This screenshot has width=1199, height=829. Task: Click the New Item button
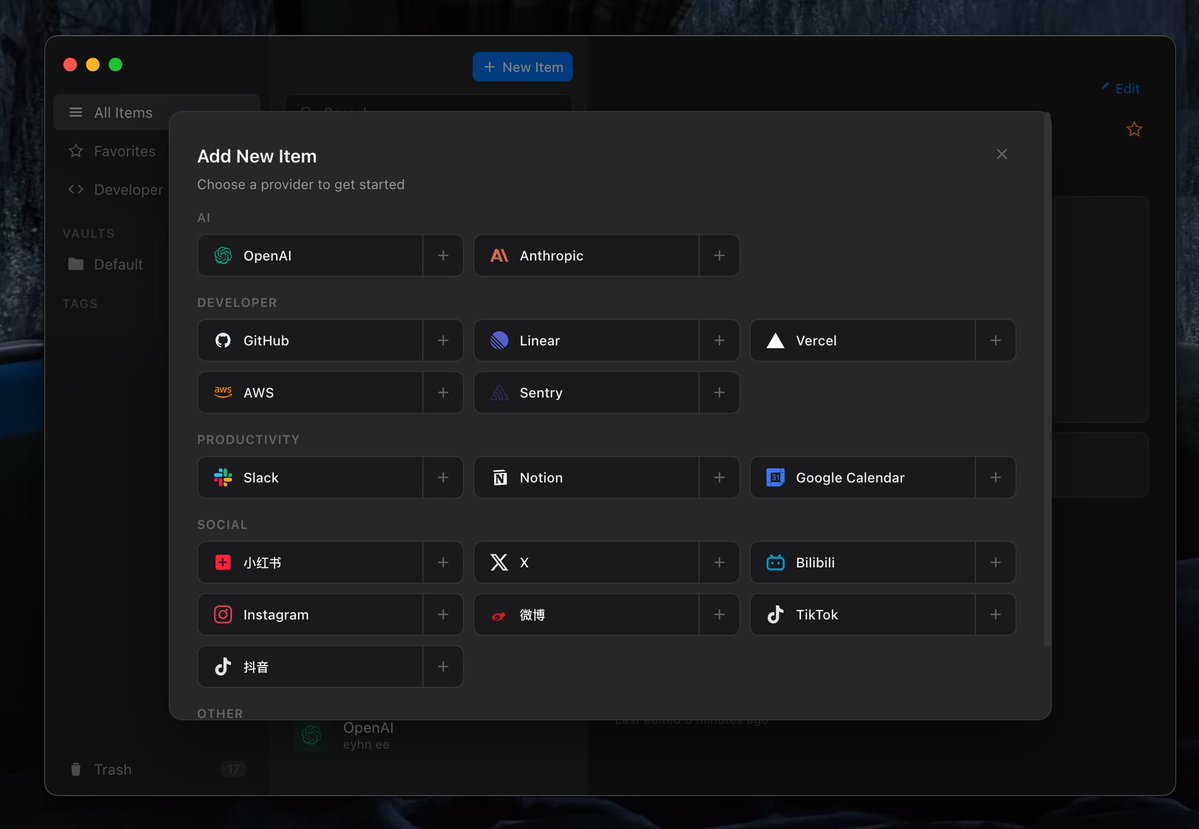tap(522, 67)
